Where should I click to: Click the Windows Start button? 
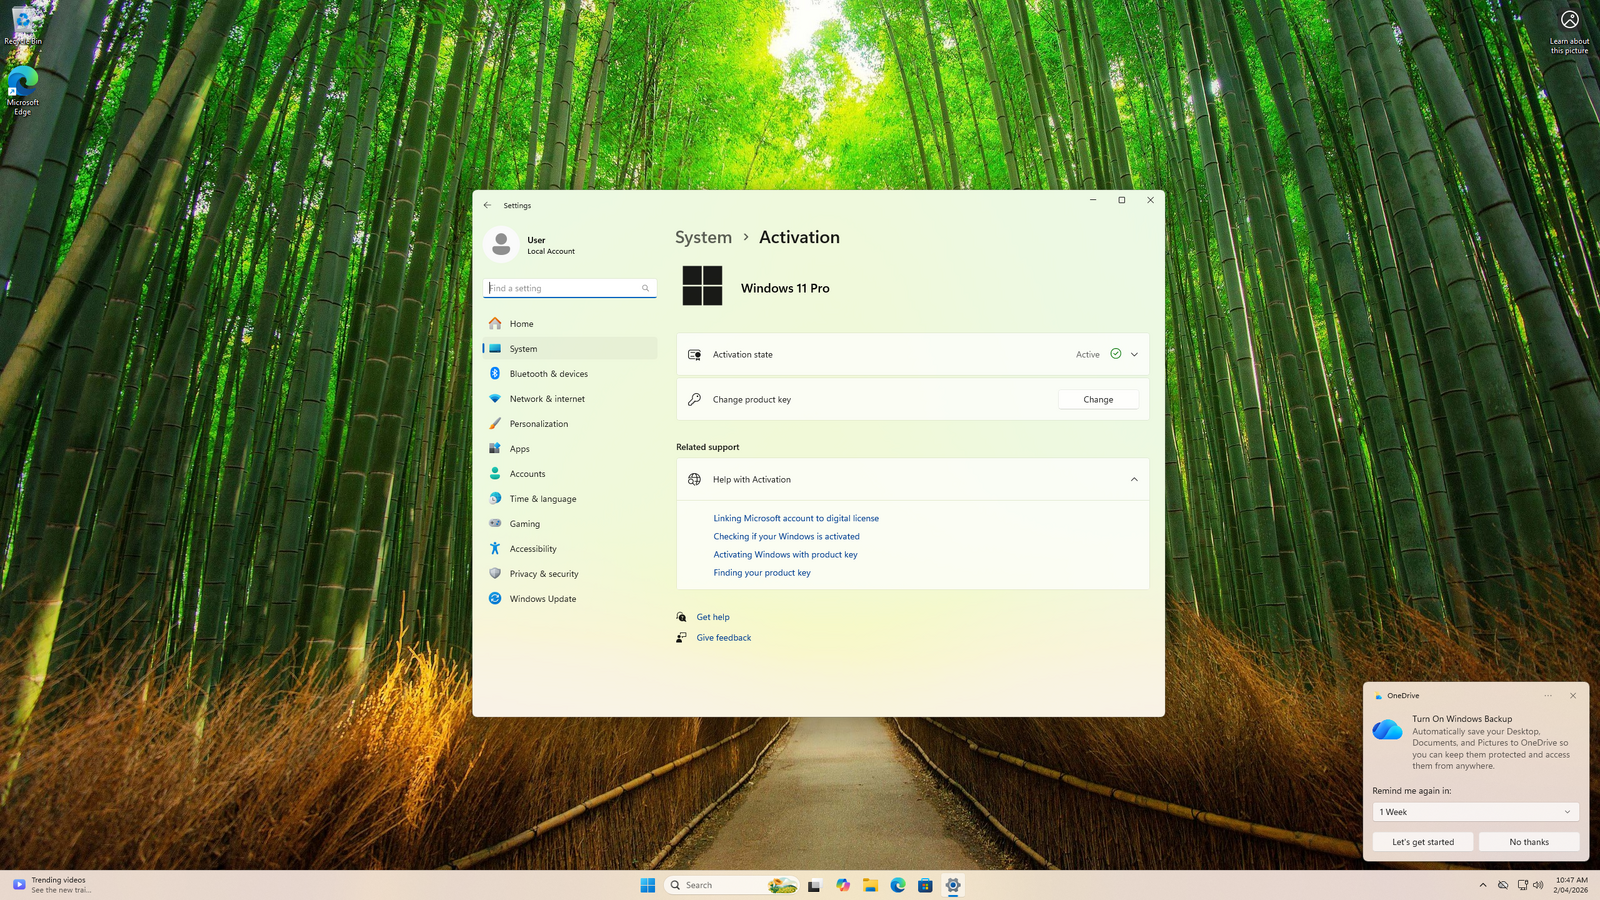tap(648, 885)
